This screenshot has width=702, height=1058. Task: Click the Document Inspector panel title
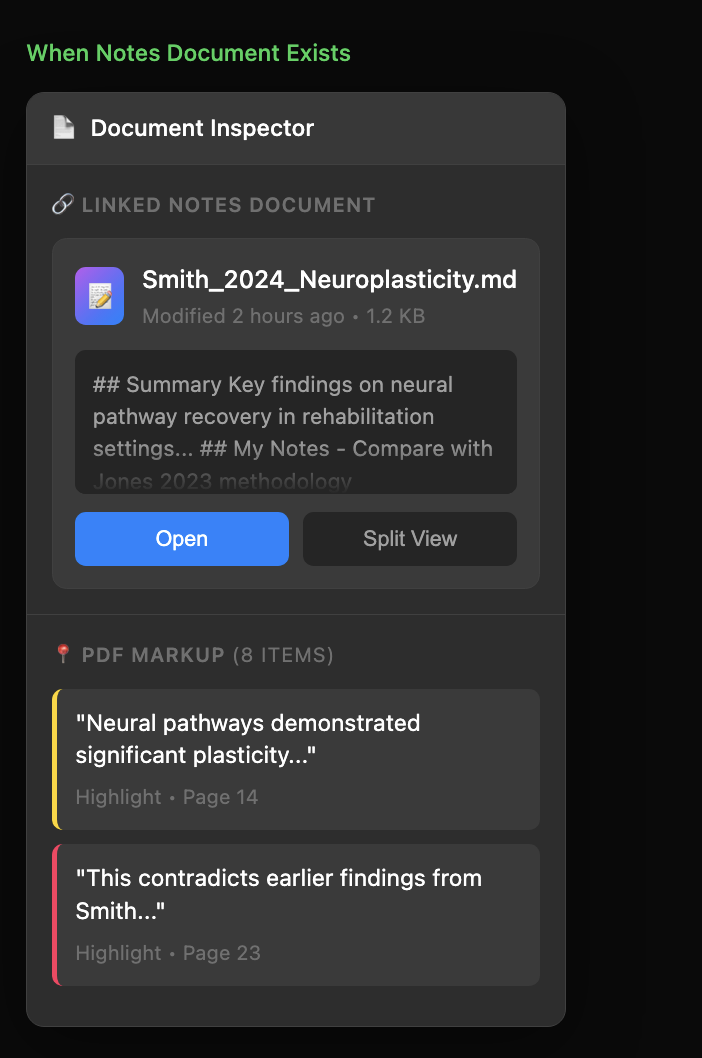point(202,128)
